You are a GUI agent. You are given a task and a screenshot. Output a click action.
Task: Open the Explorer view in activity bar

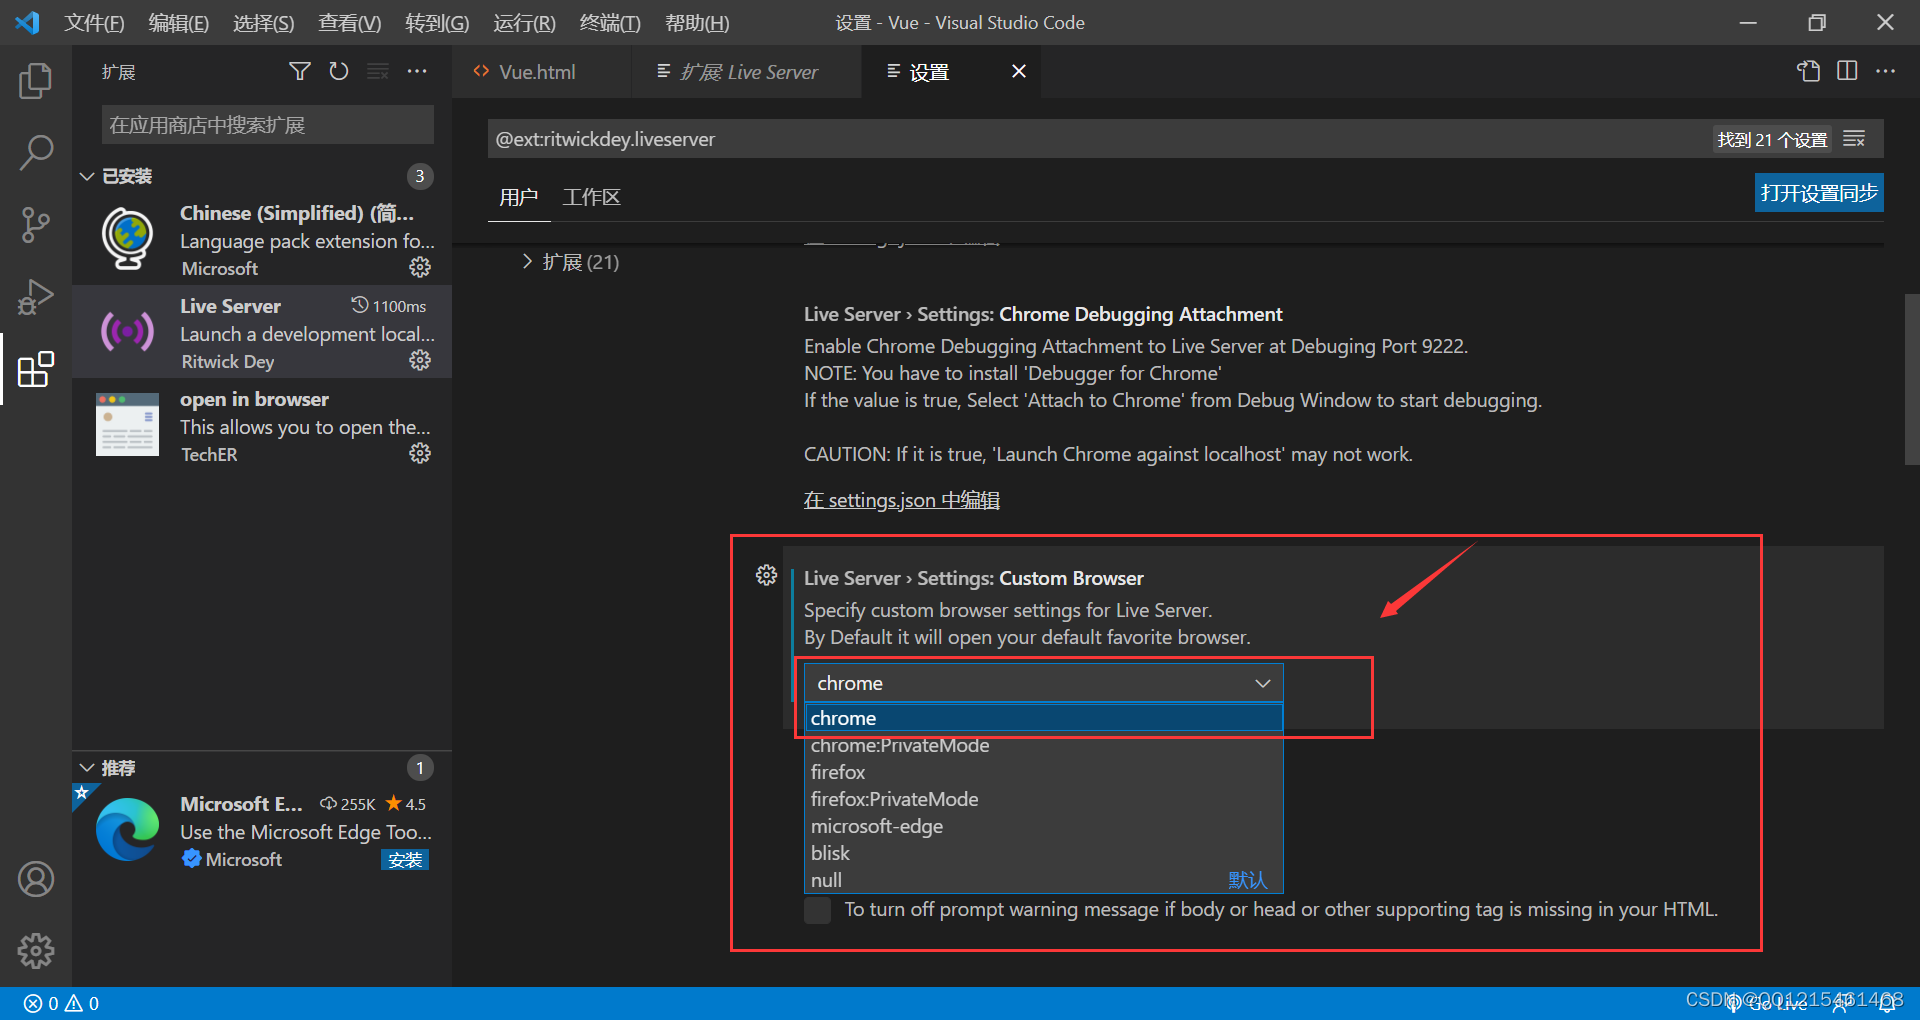(x=36, y=81)
